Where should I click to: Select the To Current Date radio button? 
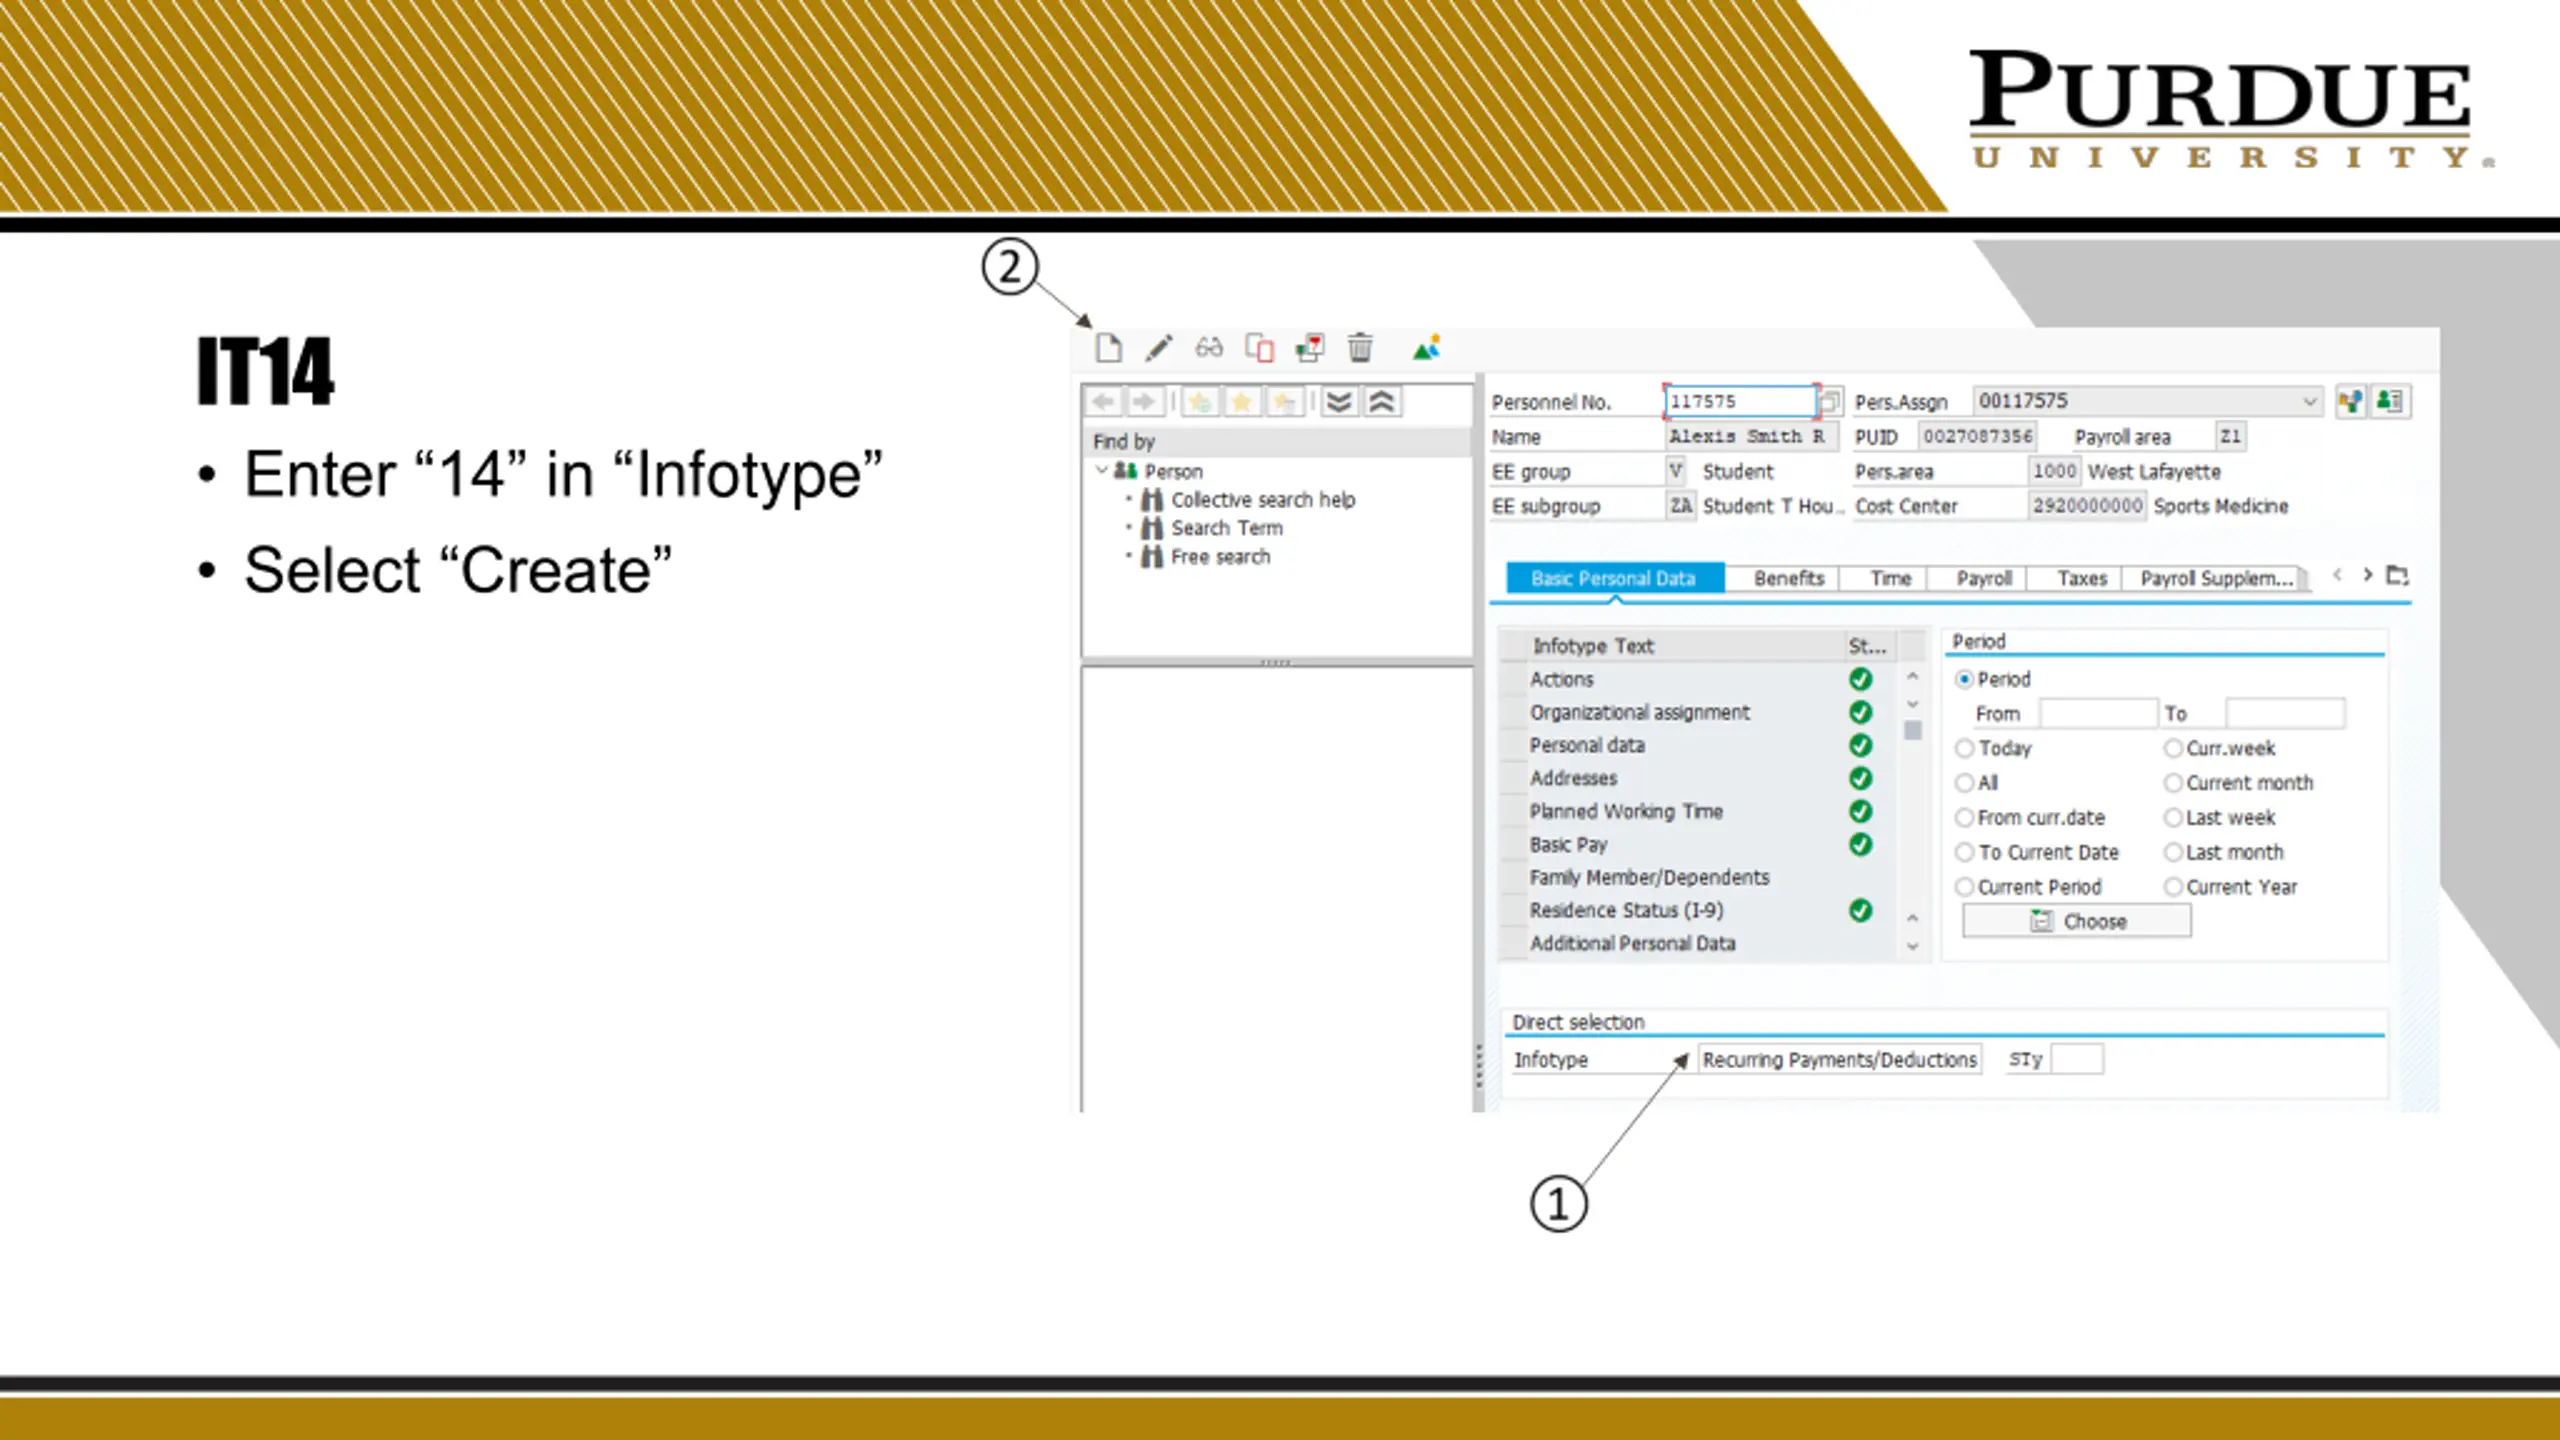pos(1964,852)
